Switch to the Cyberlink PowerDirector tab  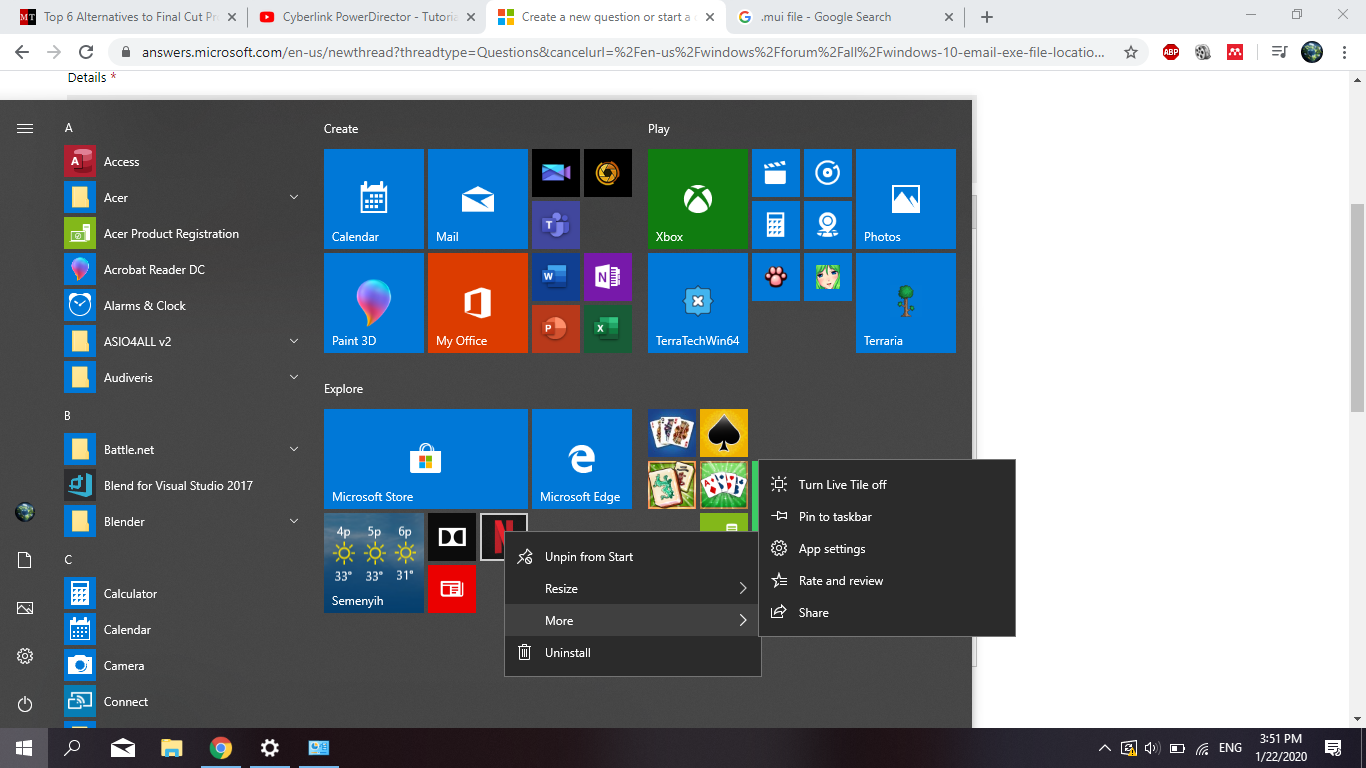pyautogui.click(x=366, y=17)
